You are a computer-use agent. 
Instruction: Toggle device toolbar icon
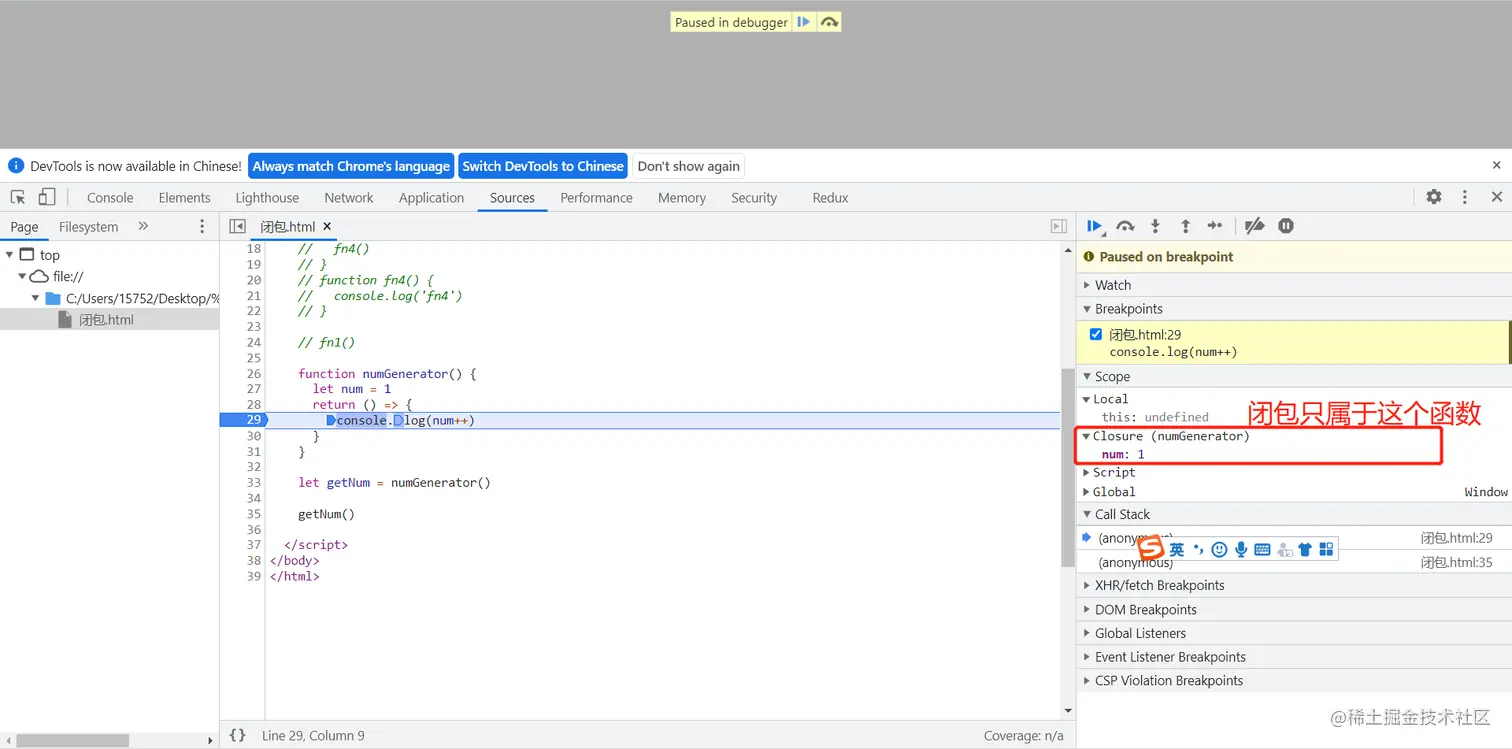tap(47, 197)
